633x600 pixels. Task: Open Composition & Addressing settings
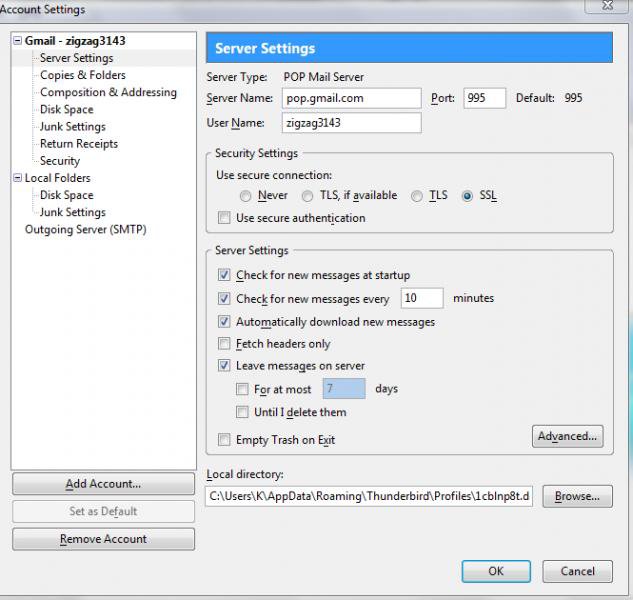(108, 92)
